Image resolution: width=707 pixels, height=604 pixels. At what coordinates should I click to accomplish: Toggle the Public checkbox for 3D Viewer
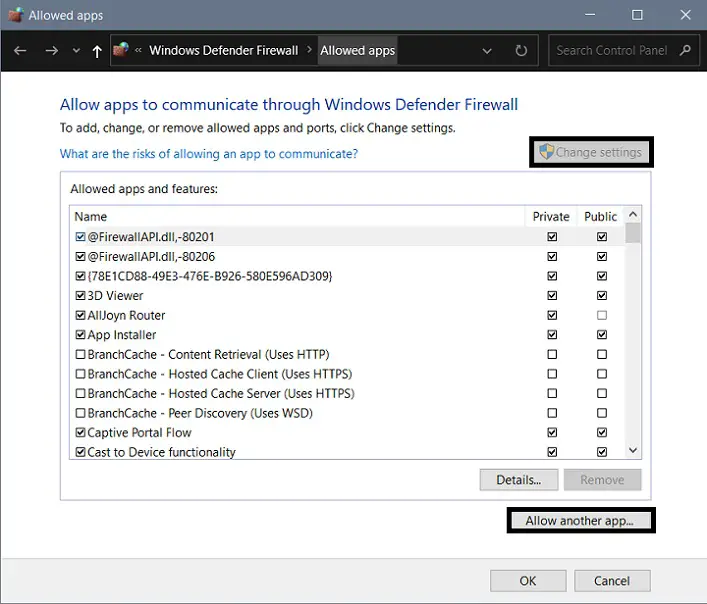click(x=601, y=296)
